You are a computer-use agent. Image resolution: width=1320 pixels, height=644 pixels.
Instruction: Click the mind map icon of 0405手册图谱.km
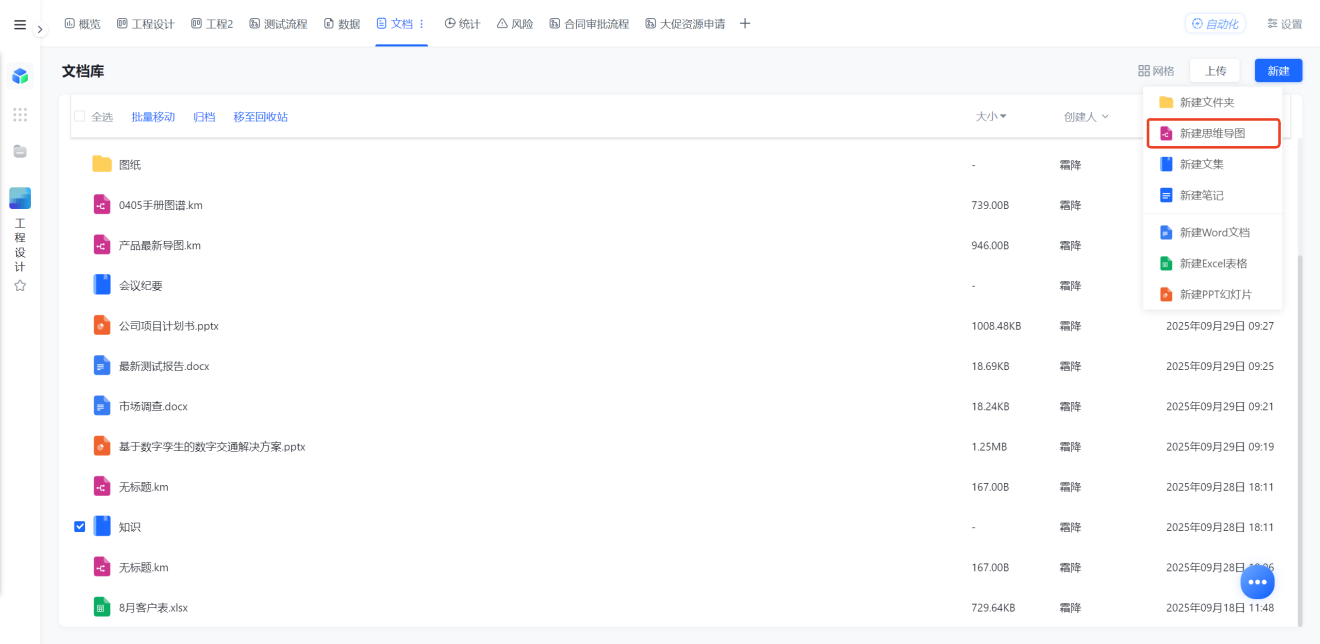101,205
